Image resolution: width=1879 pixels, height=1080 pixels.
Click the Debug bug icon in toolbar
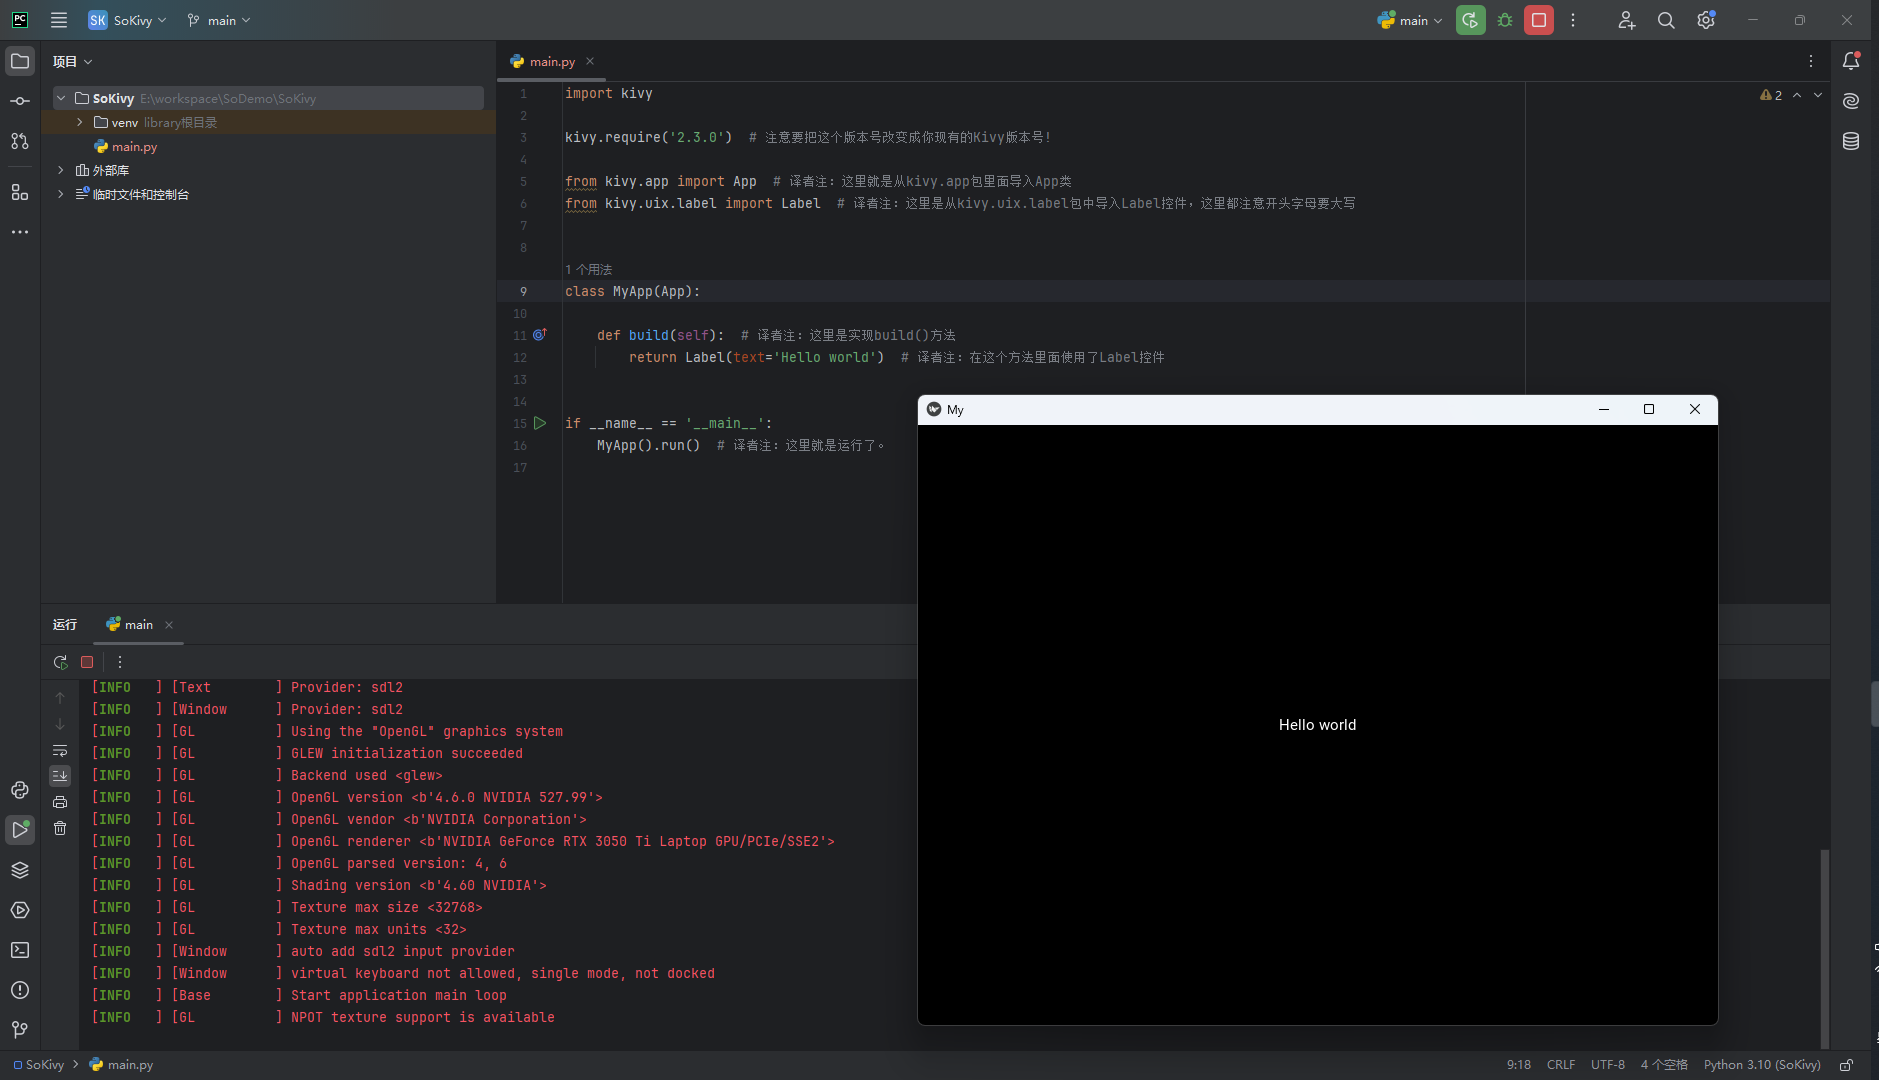click(x=1504, y=20)
